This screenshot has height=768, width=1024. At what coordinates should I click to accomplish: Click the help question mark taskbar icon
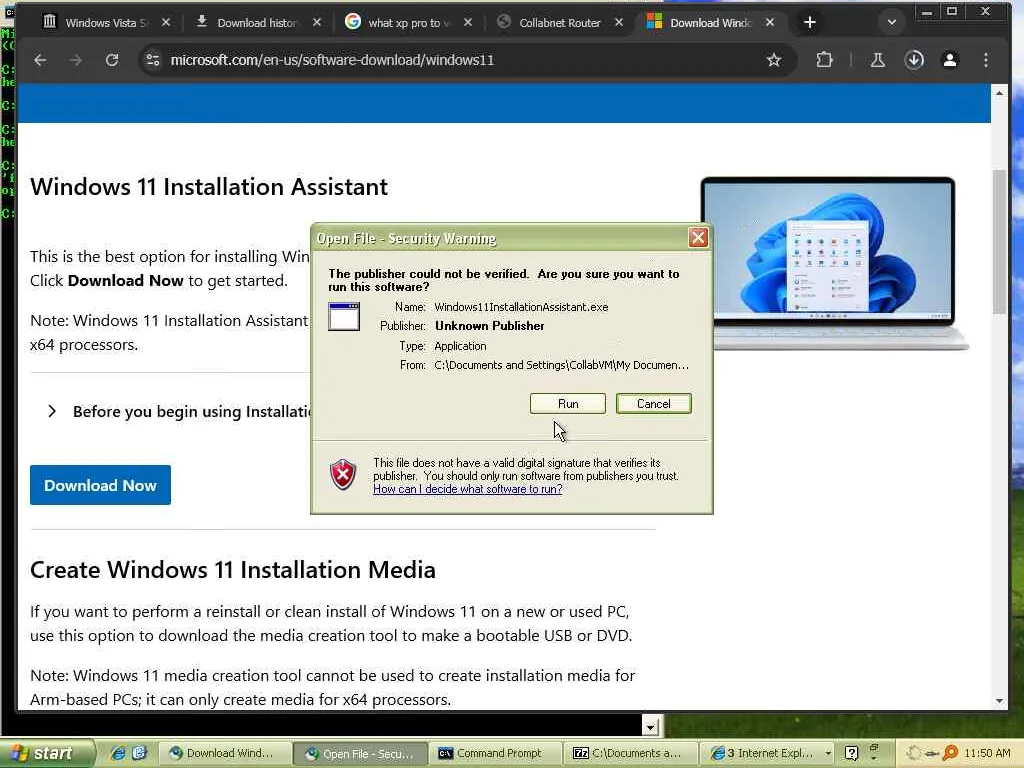click(851, 753)
